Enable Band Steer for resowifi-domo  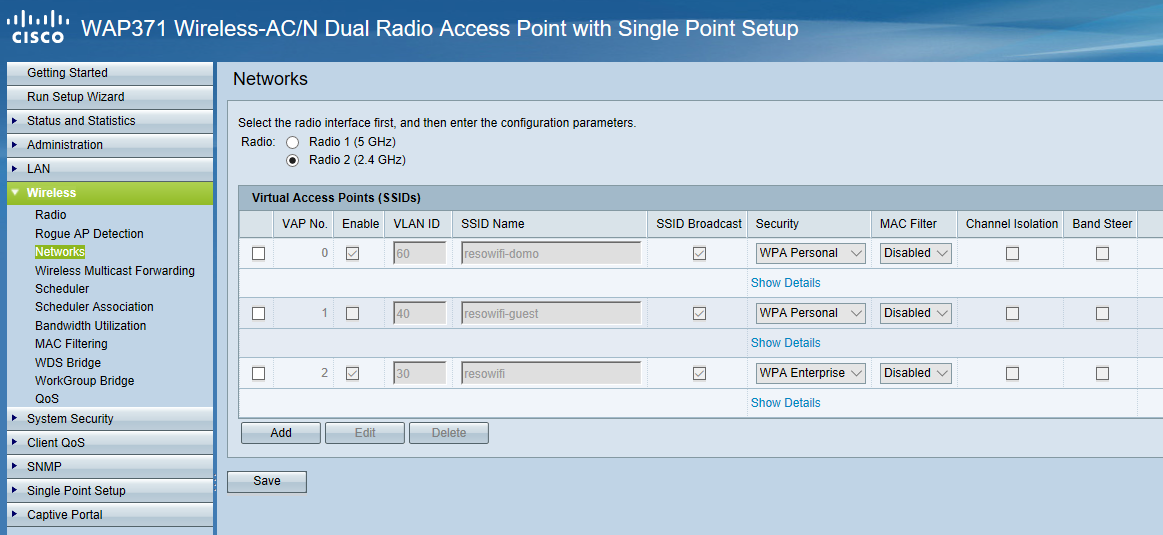click(1102, 254)
